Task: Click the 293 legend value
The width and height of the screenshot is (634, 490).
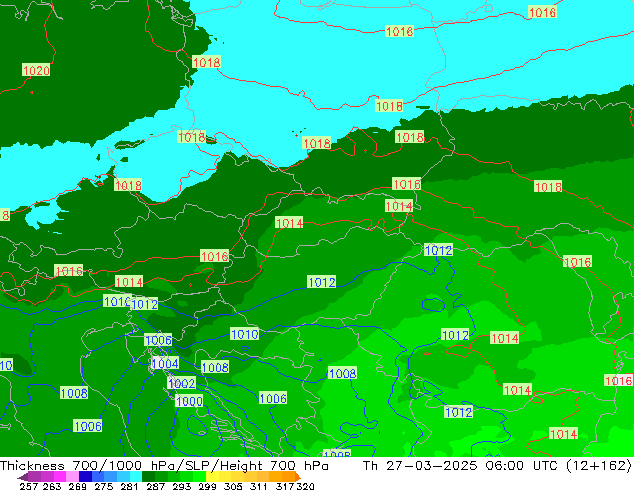Action: tap(182, 486)
